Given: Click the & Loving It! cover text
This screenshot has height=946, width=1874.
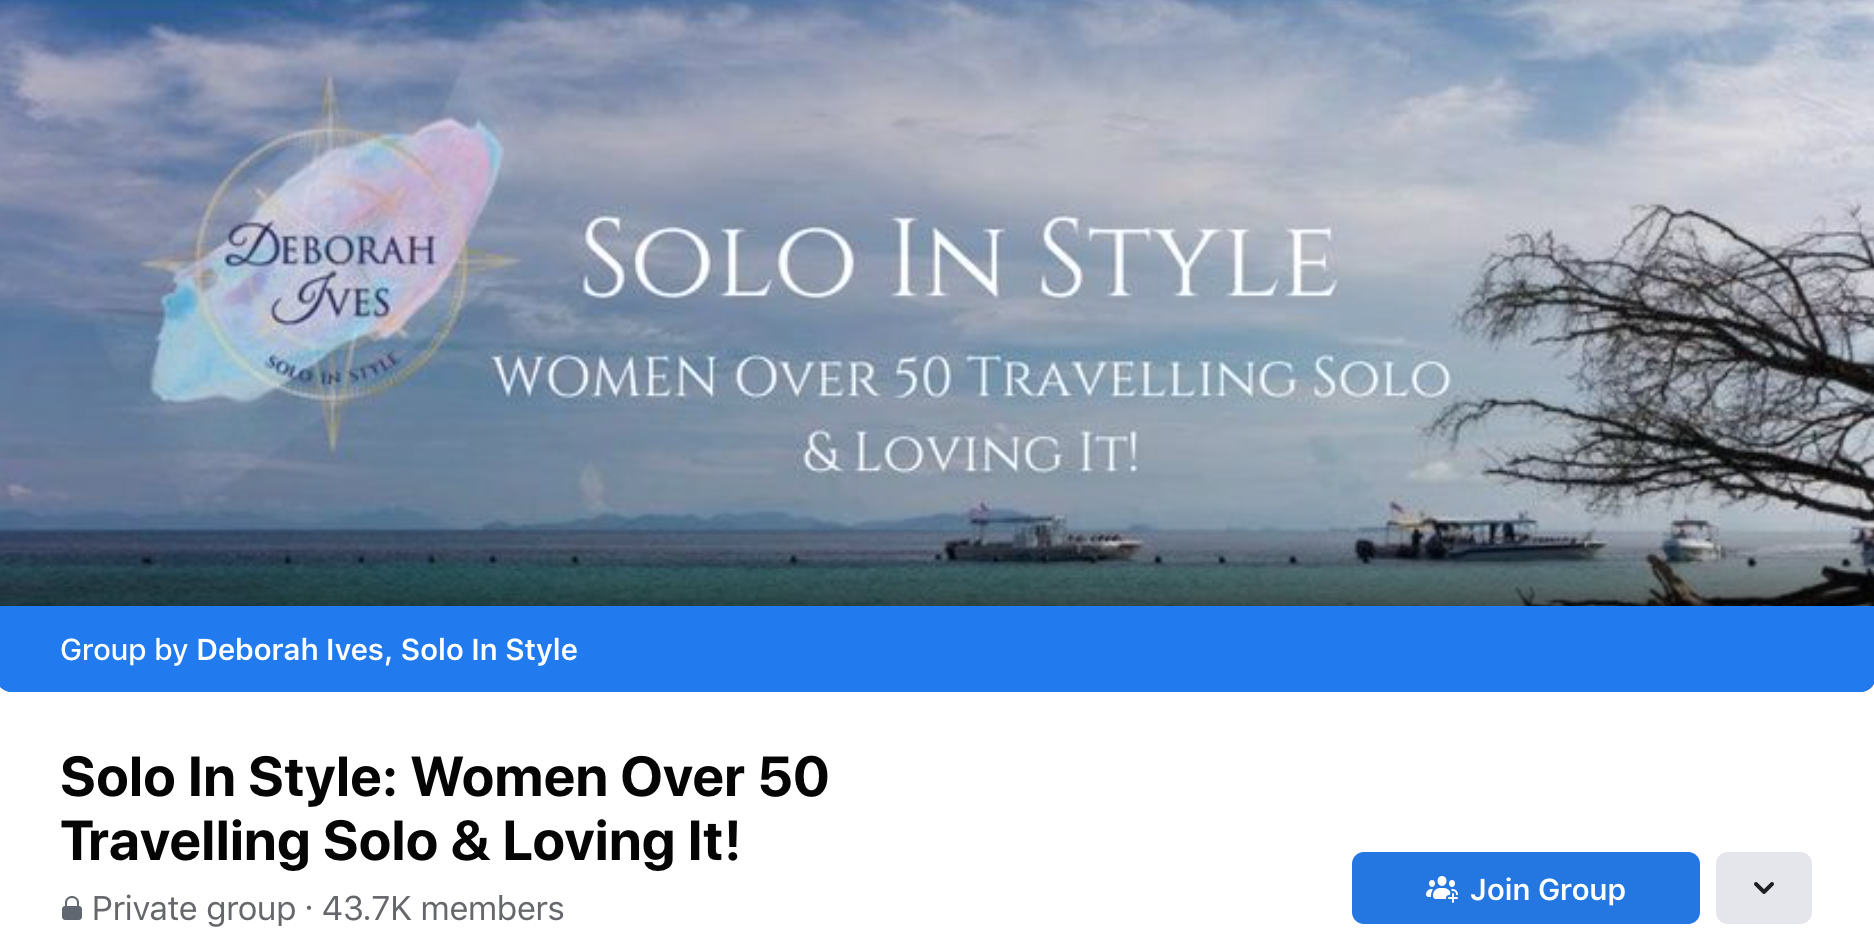Looking at the screenshot, I should click(971, 452).
